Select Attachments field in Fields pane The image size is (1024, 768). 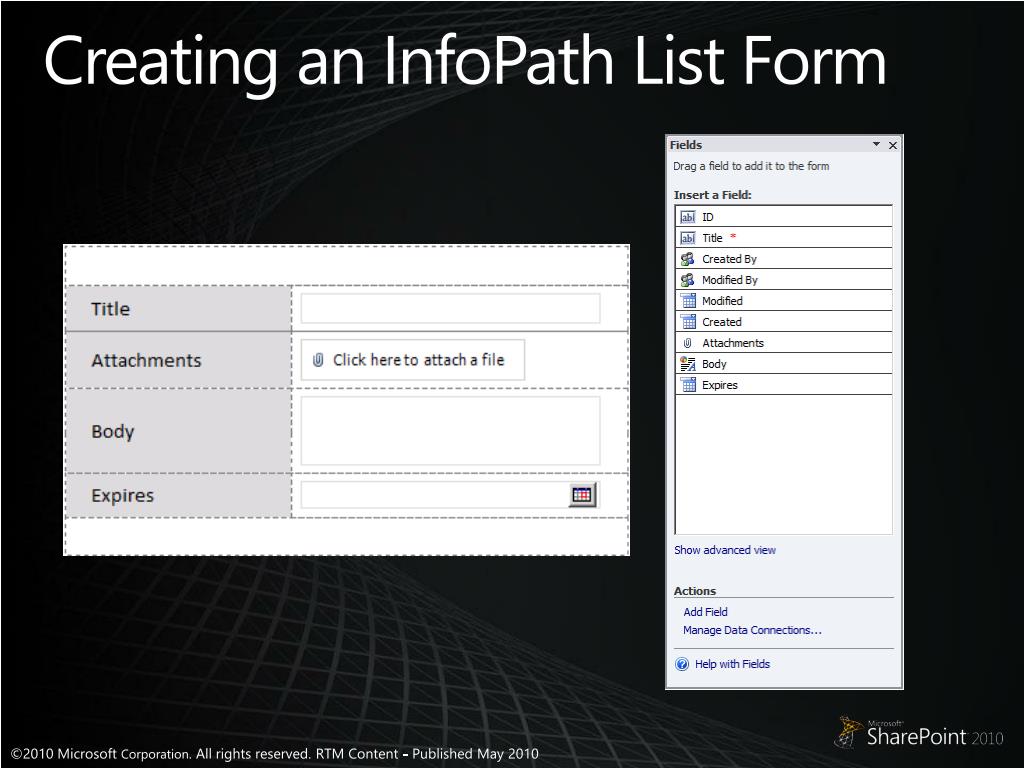point(784,343)
